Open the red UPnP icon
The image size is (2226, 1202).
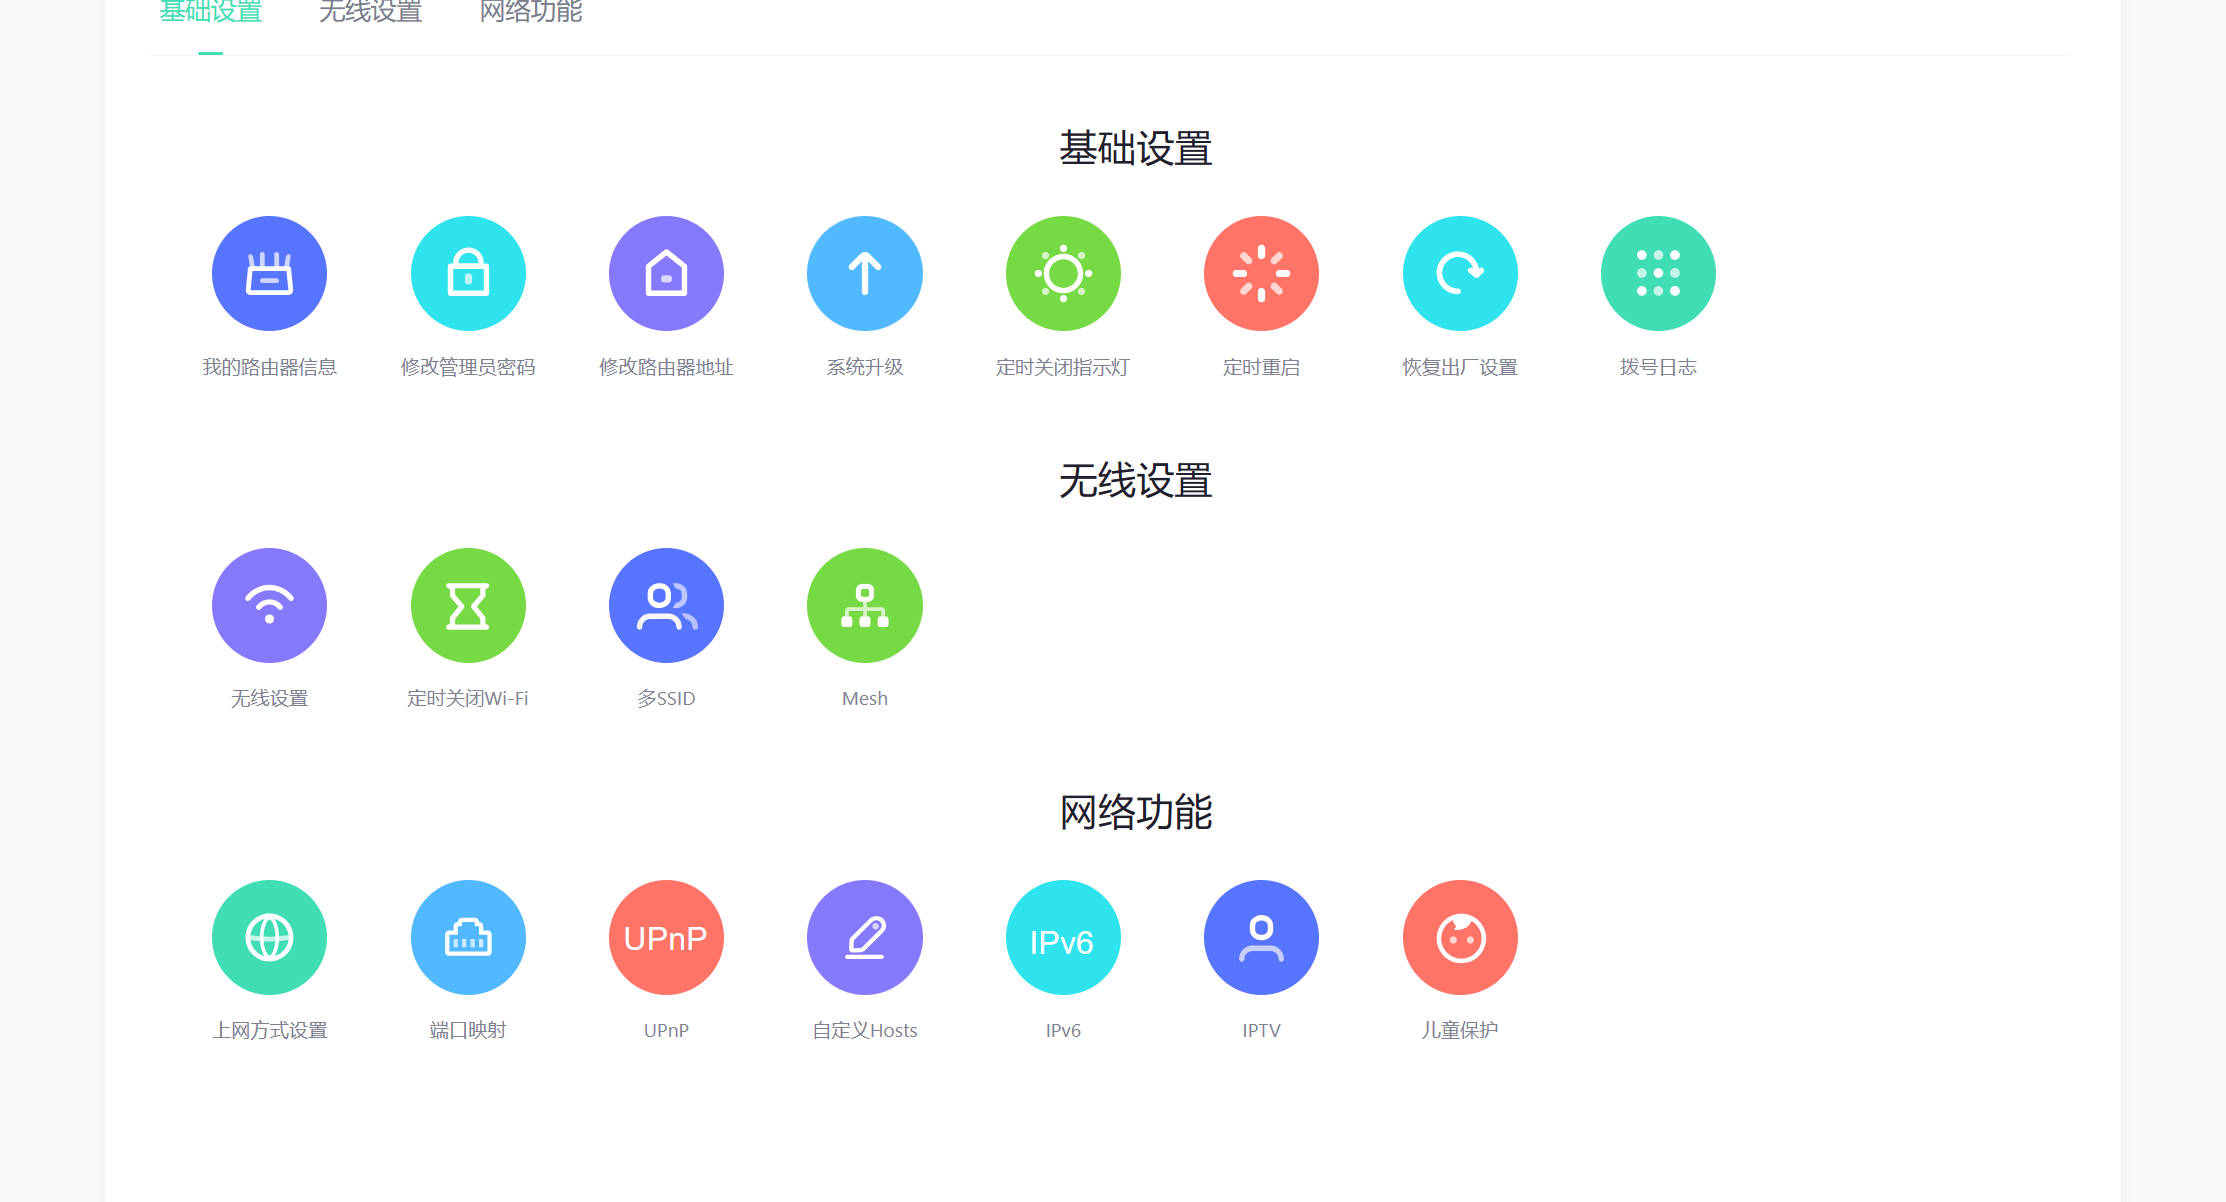[666, 937]
